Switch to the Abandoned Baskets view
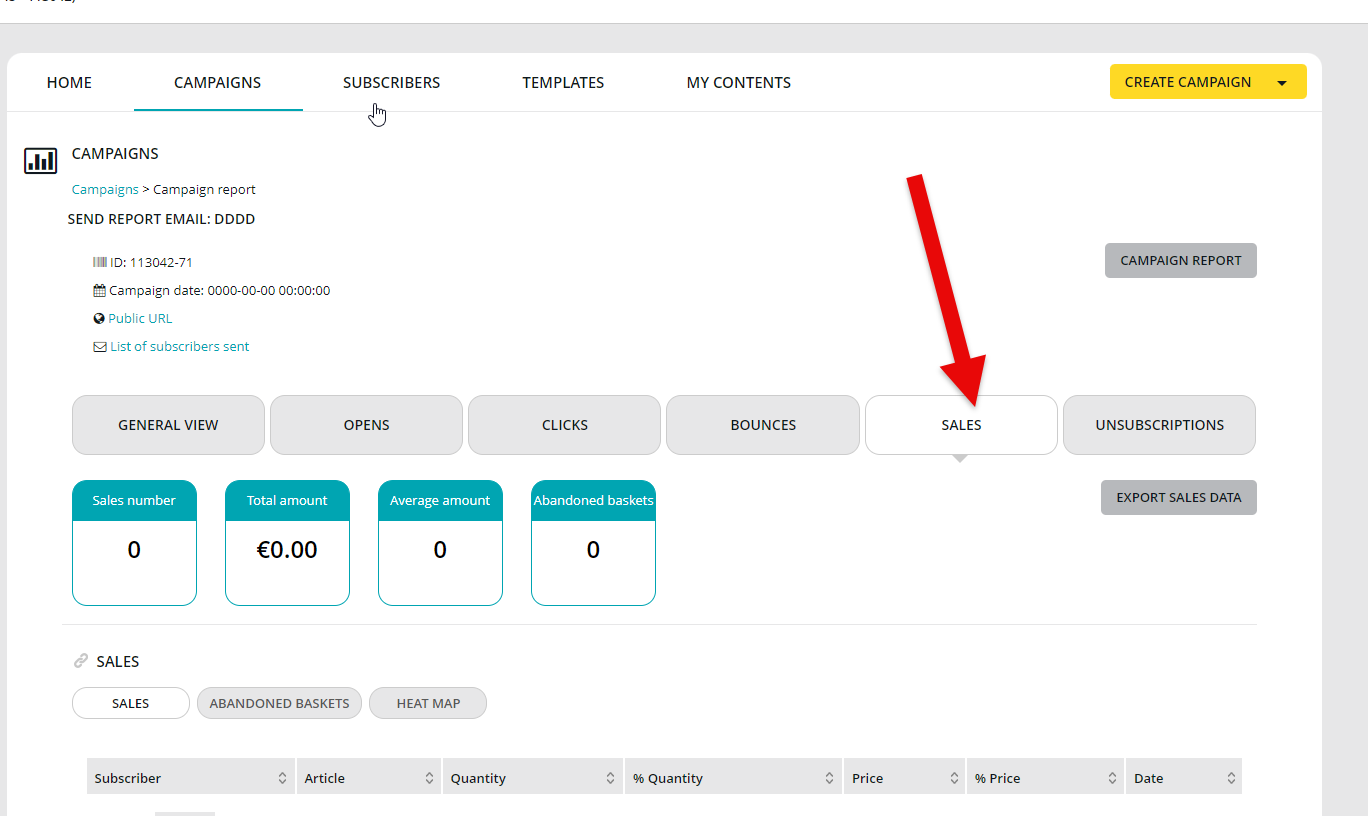 click(279, 703)
